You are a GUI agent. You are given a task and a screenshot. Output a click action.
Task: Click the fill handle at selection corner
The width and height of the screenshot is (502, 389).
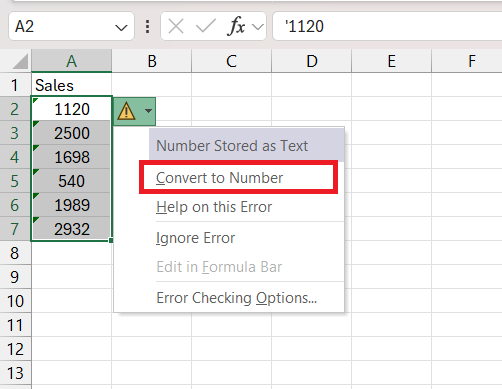tap(111, 240)
